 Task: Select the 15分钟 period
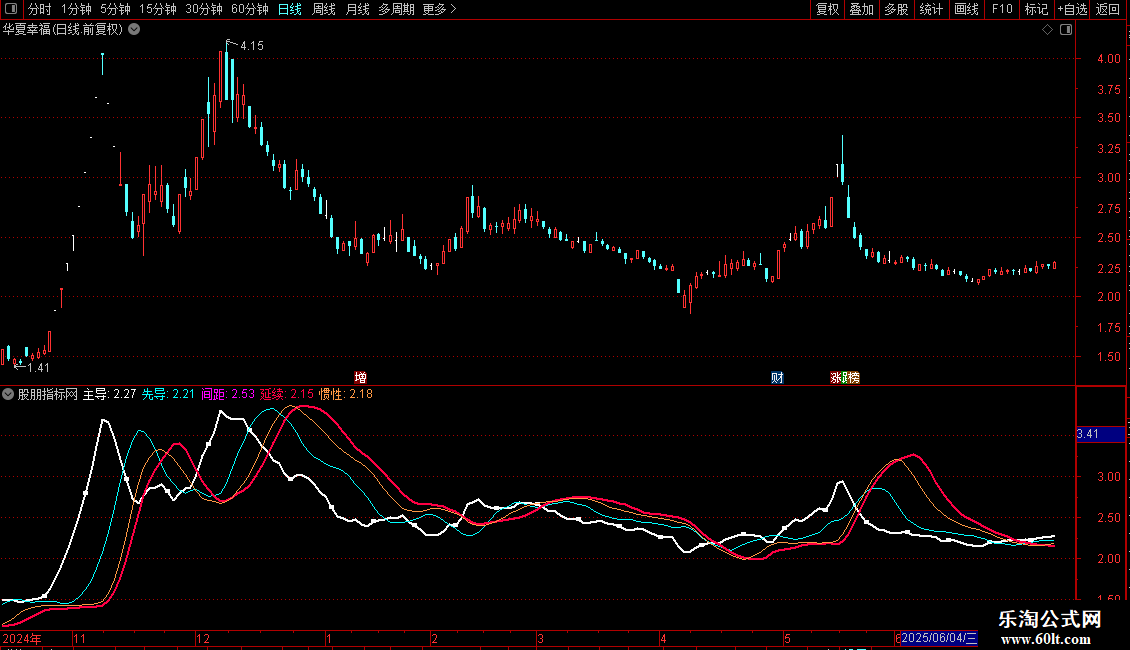pos(158,9)
